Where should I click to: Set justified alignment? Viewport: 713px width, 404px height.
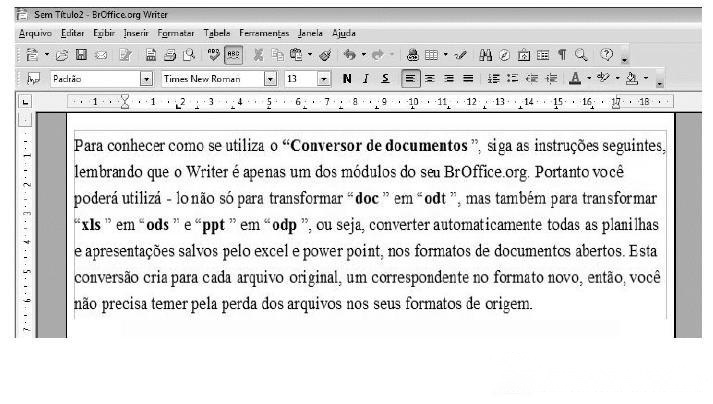pyautogui.click(x=468, y=79)
